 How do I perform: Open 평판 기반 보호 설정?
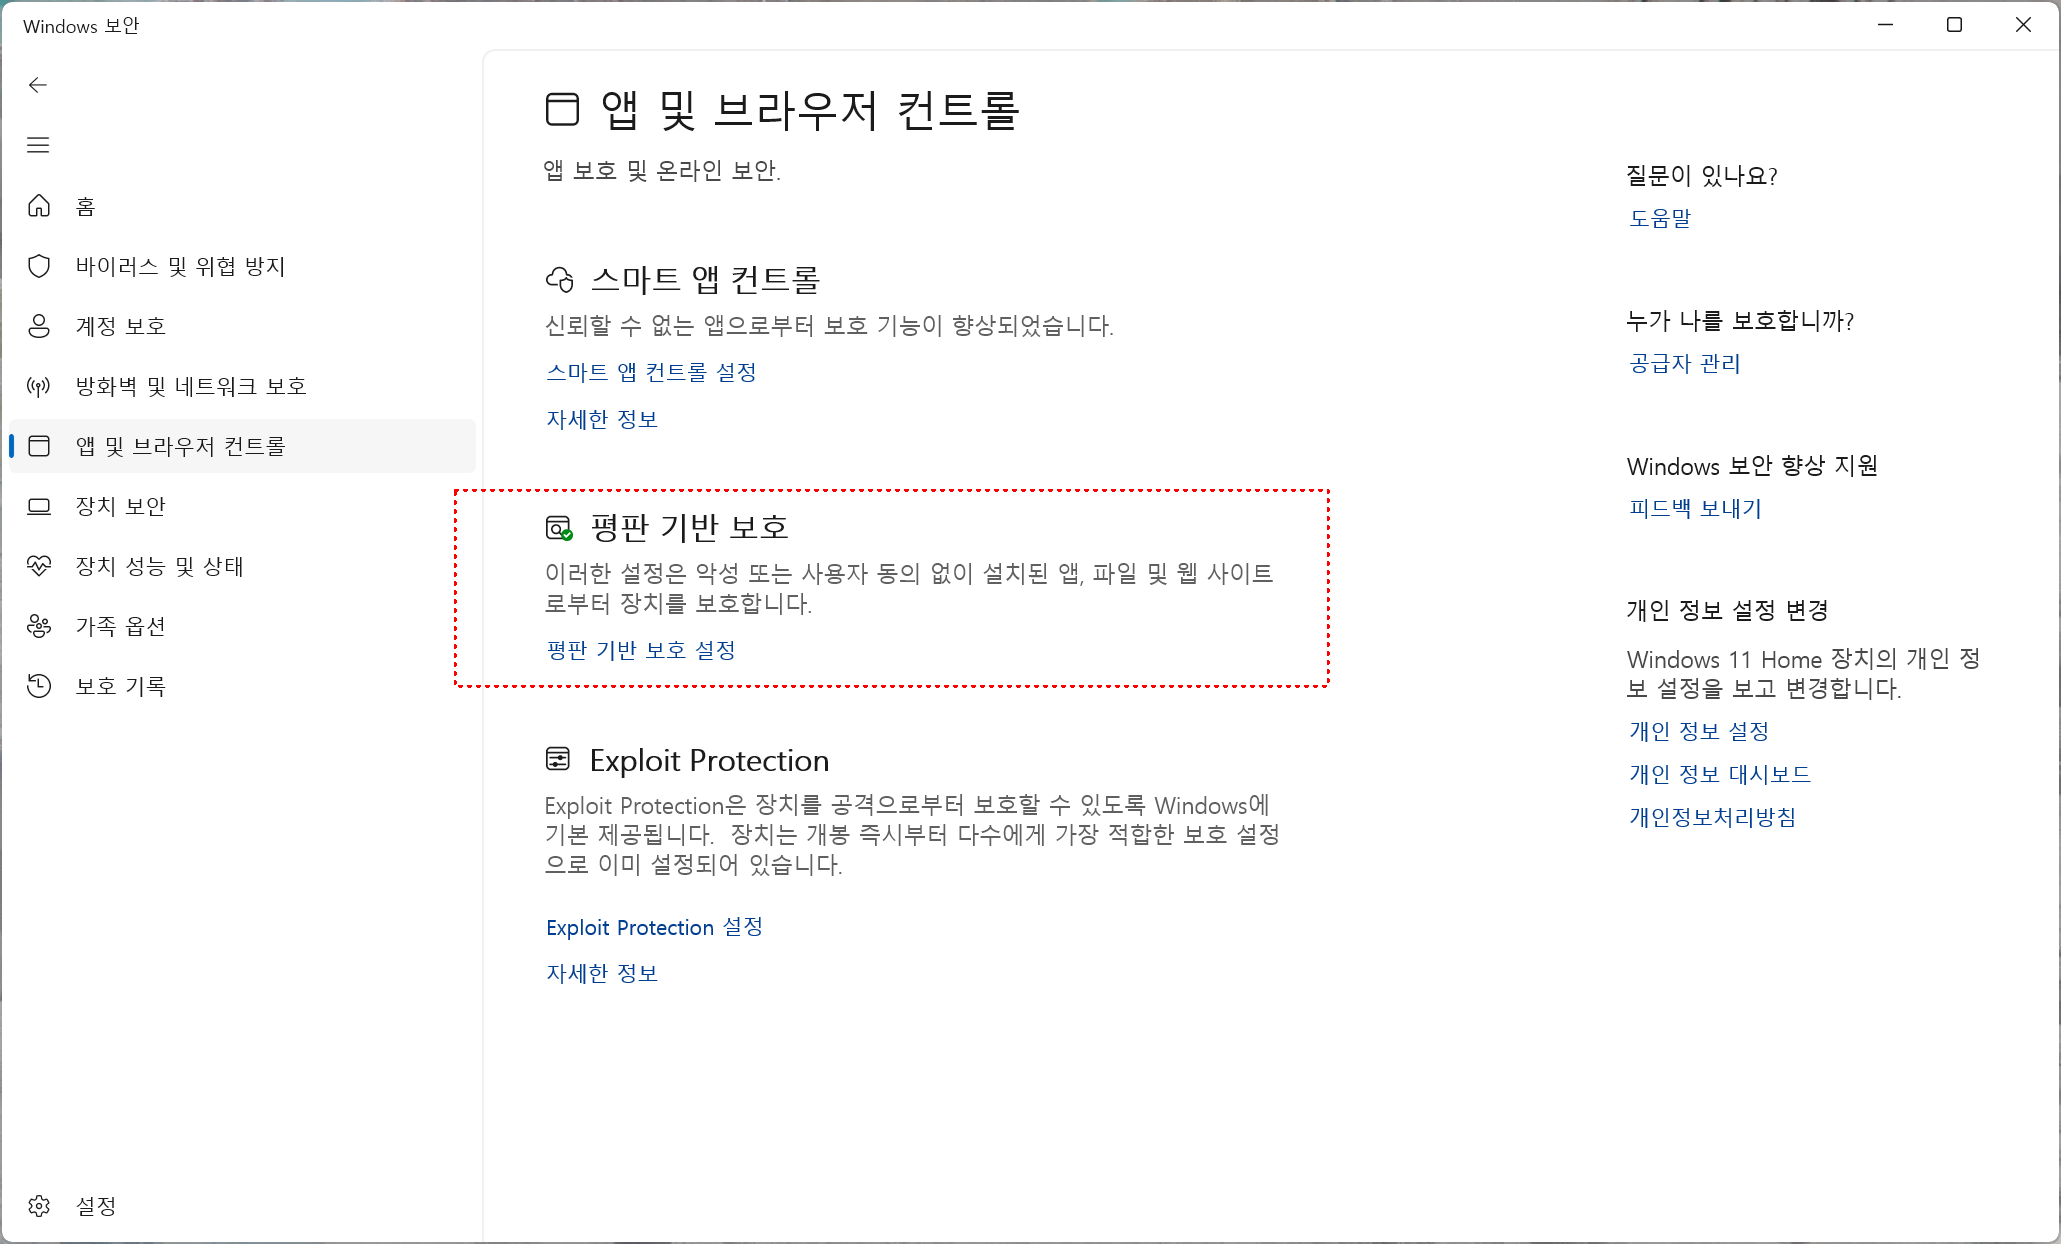click(640, 650)
